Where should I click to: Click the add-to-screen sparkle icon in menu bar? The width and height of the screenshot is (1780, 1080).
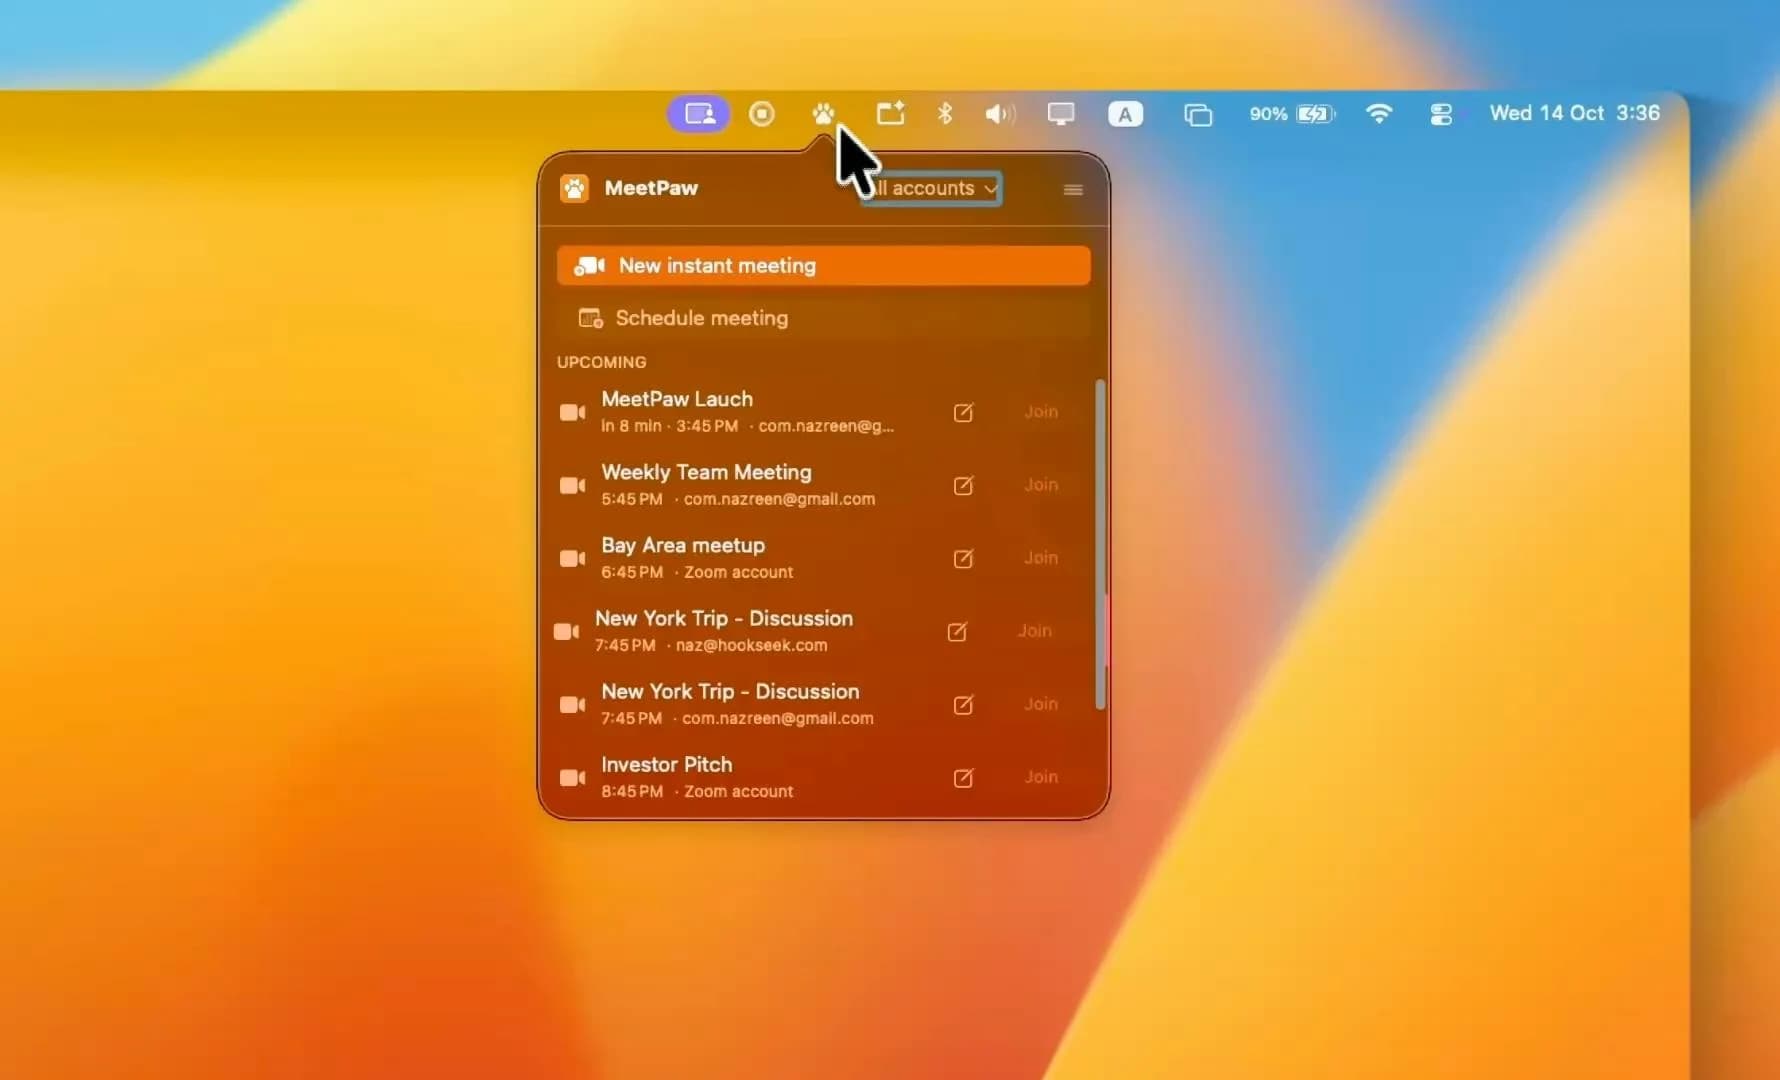point(890,113)
